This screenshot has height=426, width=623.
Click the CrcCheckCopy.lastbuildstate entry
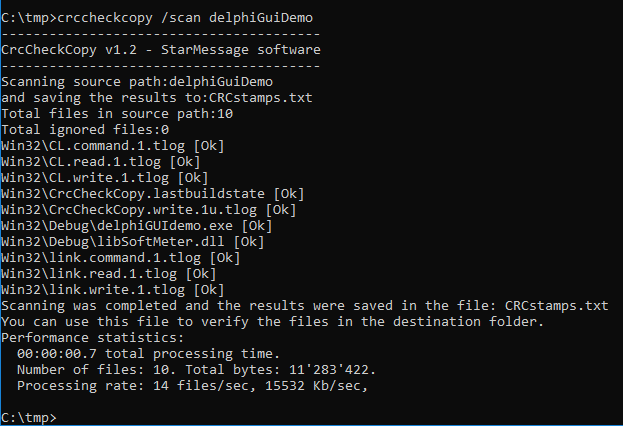click(x=153, y=194)
